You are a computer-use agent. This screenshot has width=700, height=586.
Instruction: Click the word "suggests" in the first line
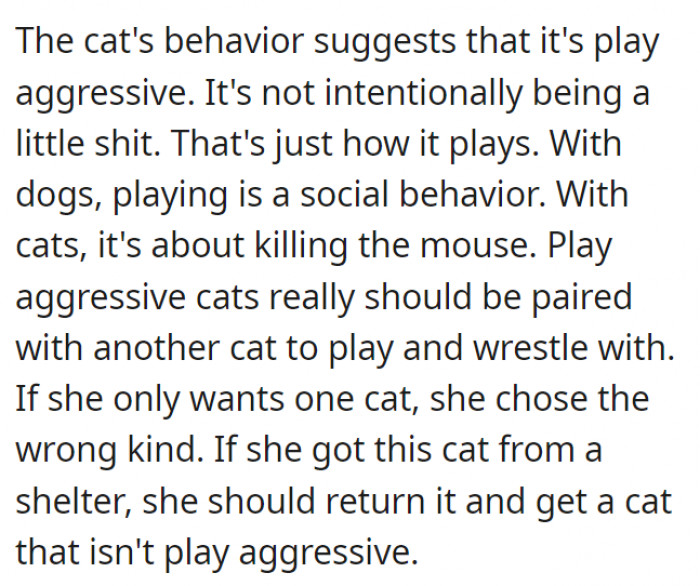(371, 42)
